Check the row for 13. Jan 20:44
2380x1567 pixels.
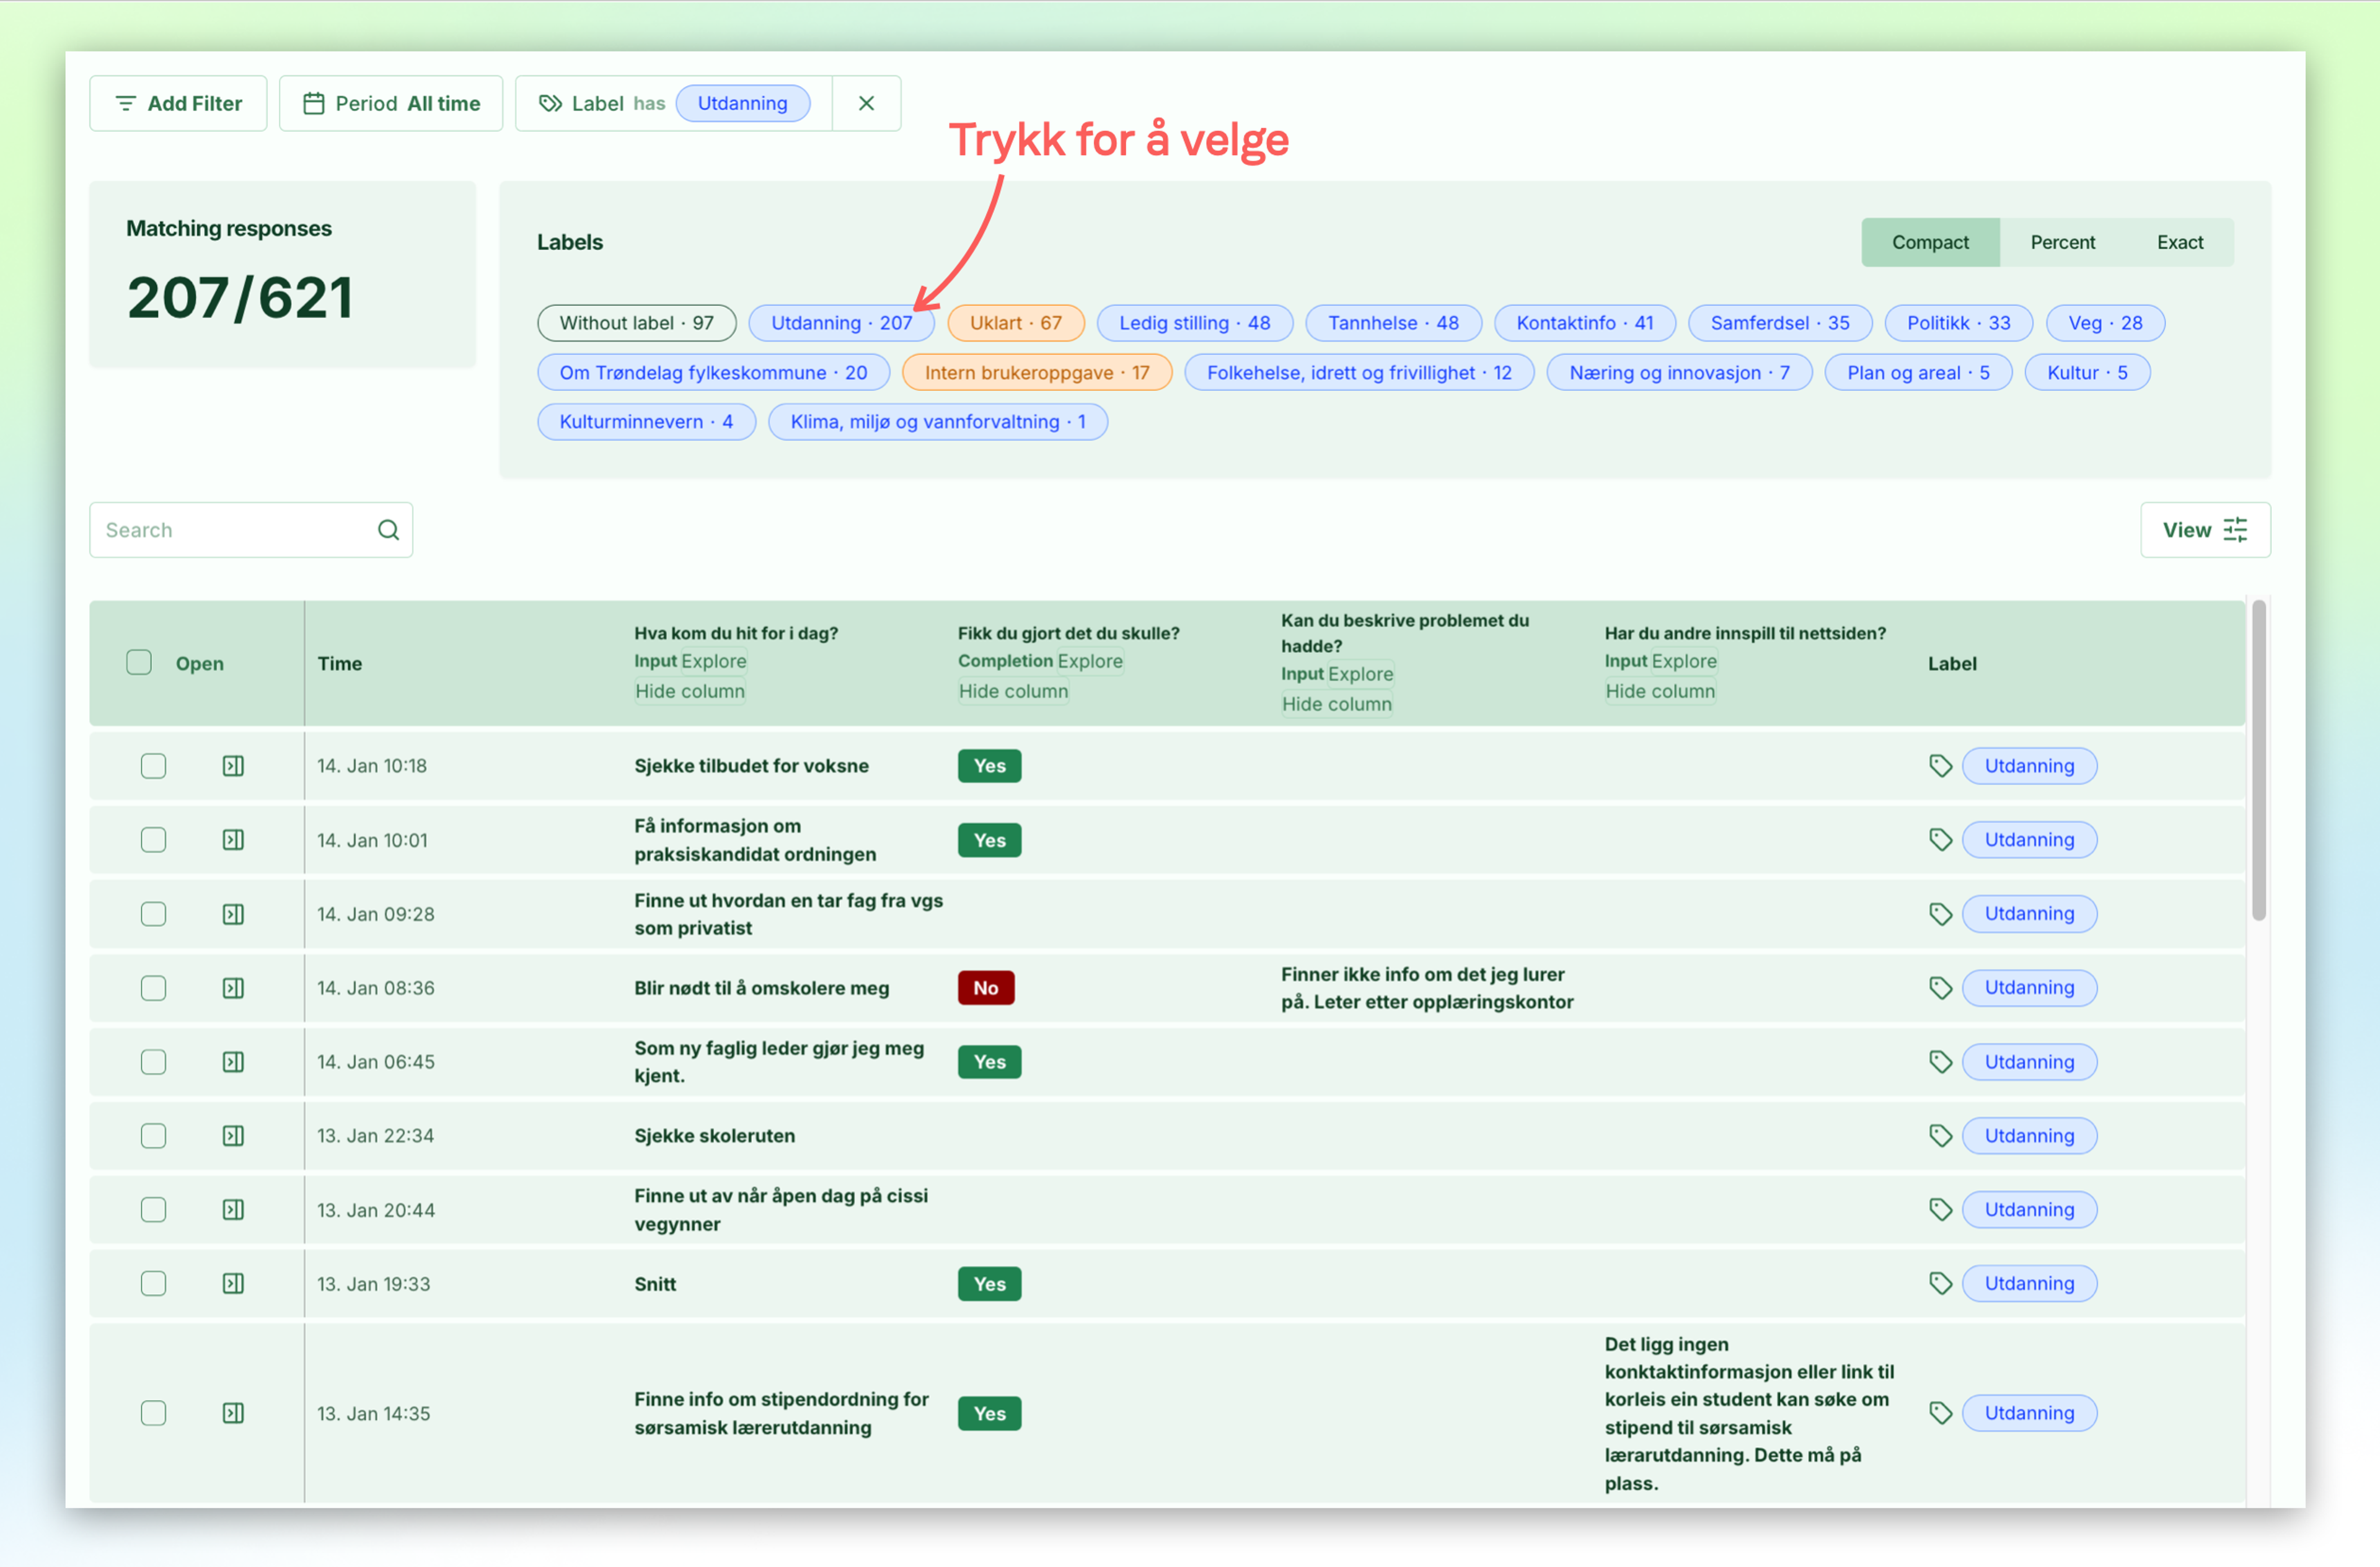click(x=153, y=1210)
